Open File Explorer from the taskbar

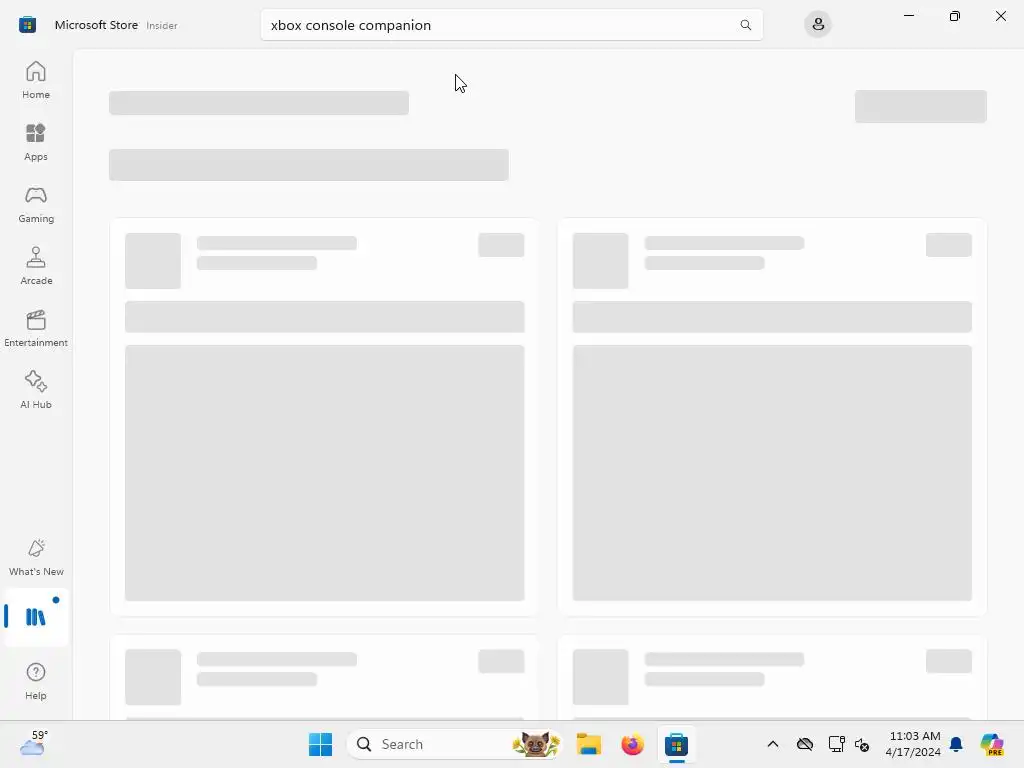pyautogui.click(x=588, y=744)
